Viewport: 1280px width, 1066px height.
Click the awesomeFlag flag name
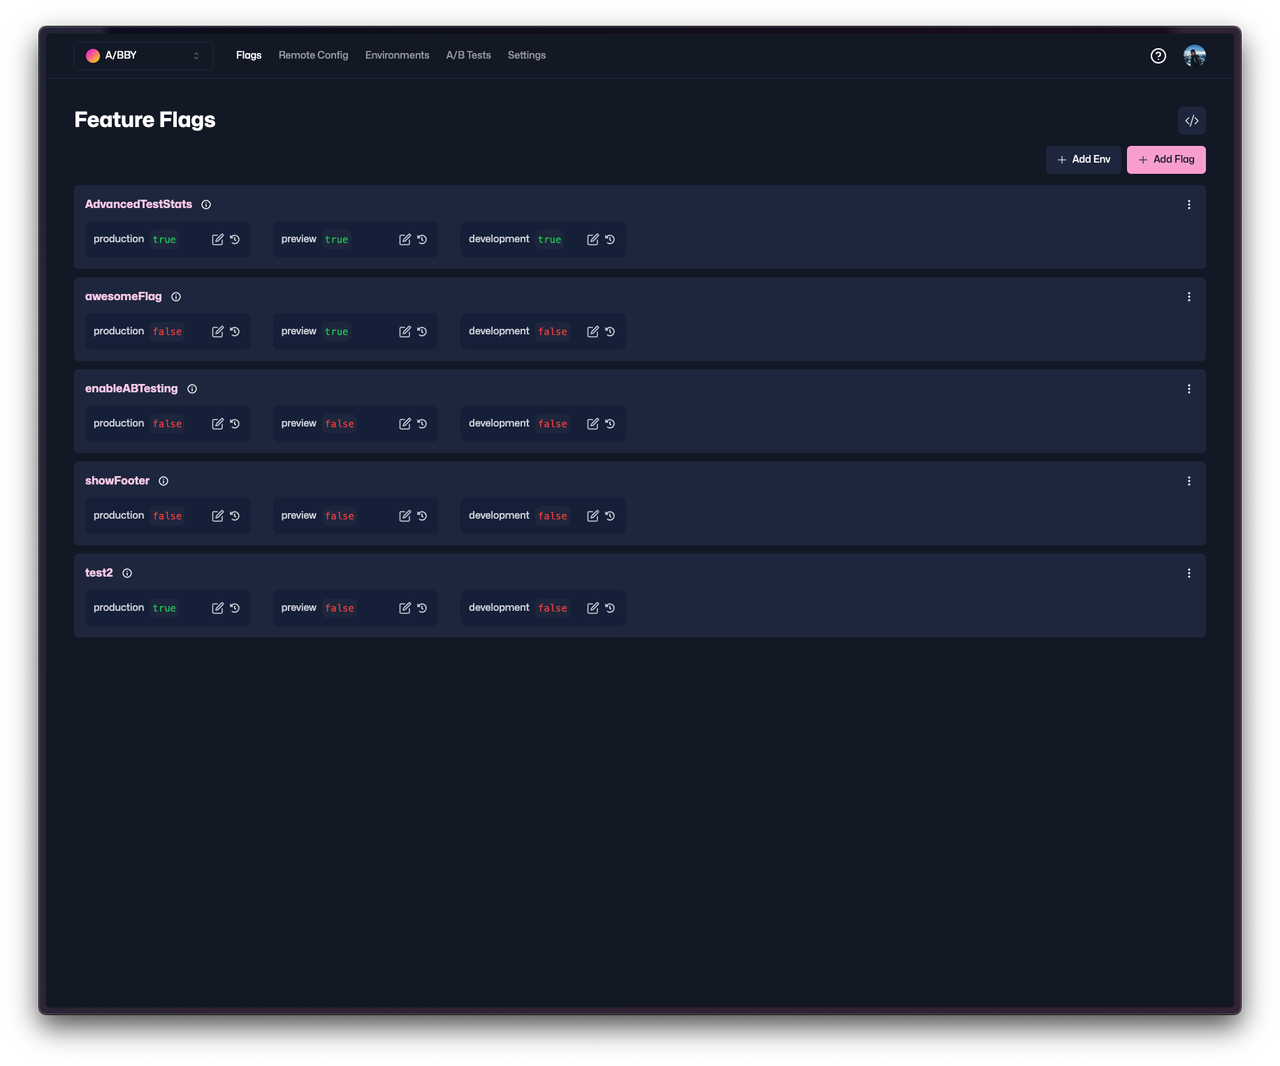click(x=123, y=297)
